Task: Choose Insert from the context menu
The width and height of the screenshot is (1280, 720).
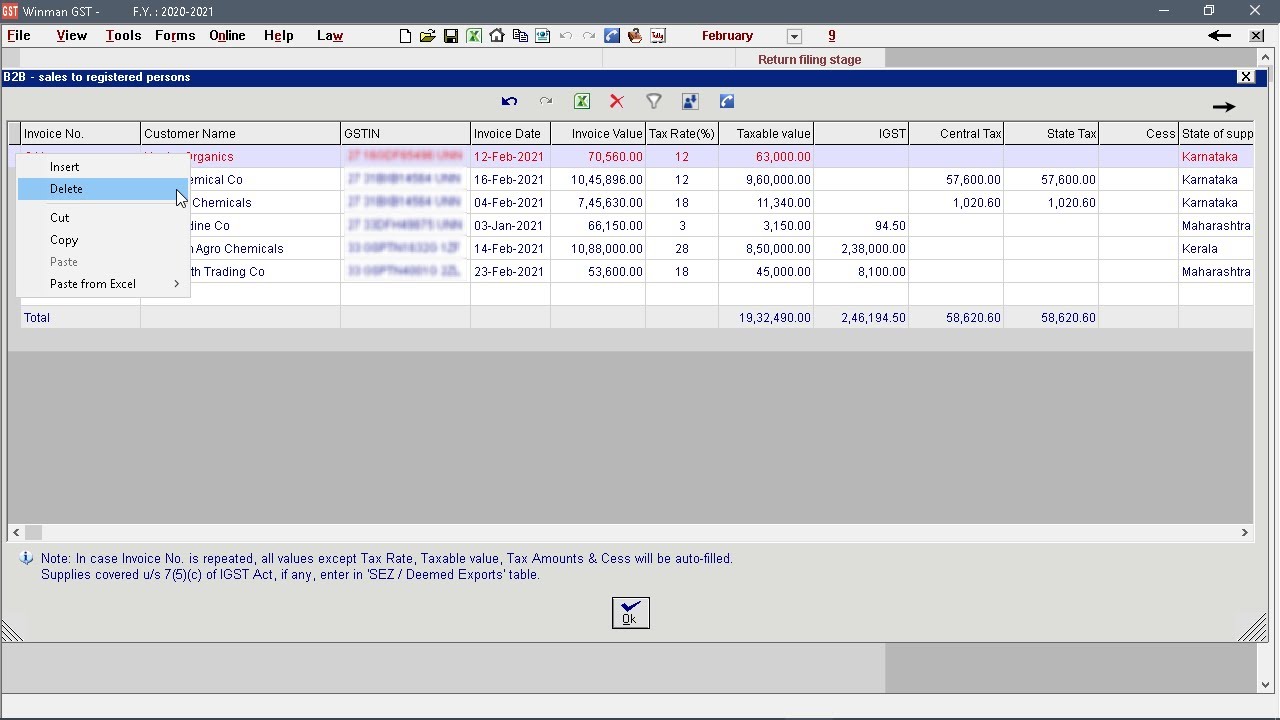Action: tap(103, 167)
